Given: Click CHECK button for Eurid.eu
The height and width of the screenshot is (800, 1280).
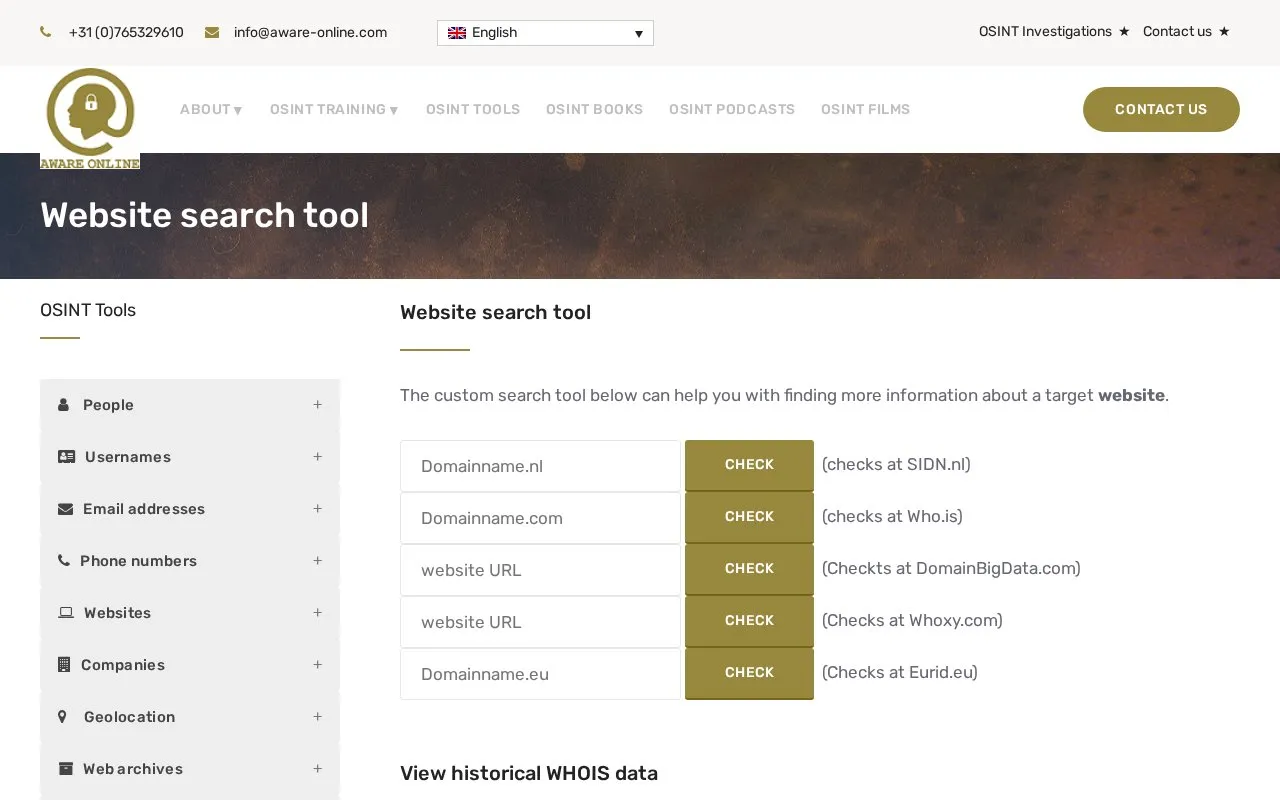Looking at the screenshot, I should (749, 673).
